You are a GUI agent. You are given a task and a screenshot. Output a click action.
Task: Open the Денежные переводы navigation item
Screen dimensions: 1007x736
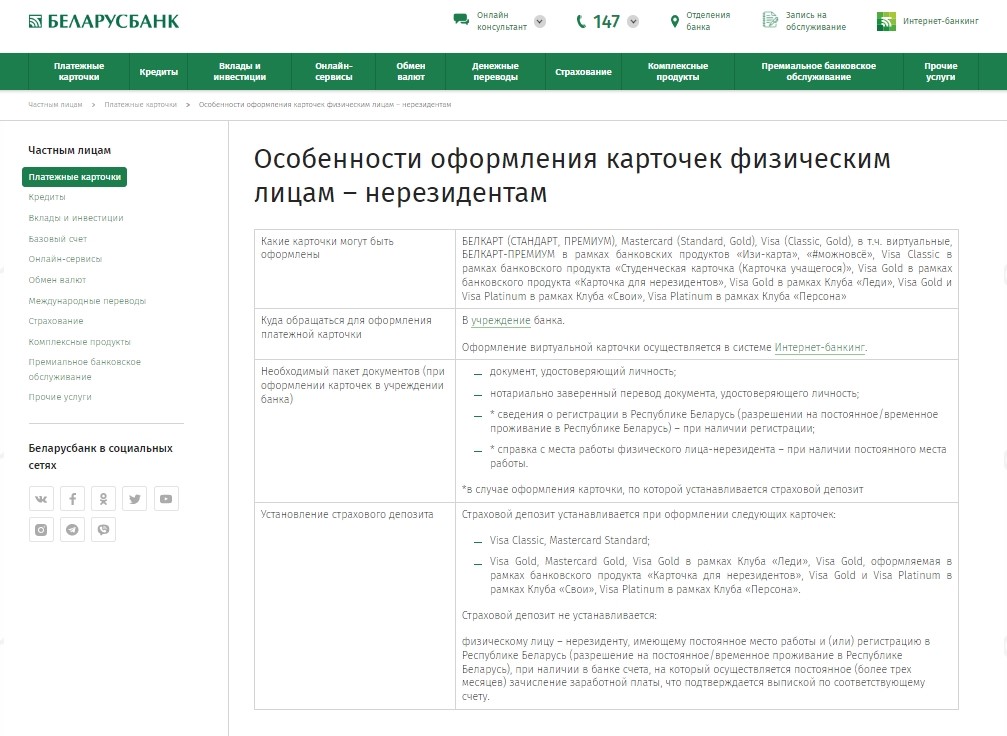[x=495, y=71]
